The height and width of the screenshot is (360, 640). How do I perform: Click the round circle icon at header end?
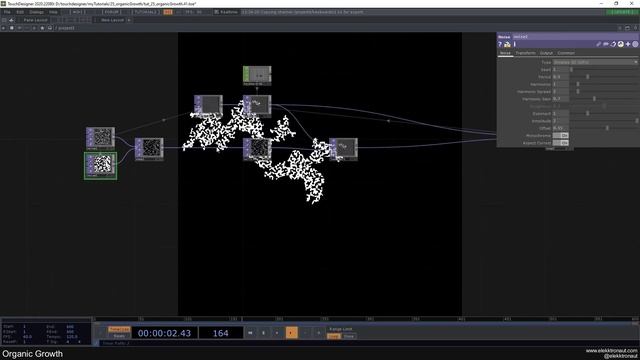(x=635, y=44)
